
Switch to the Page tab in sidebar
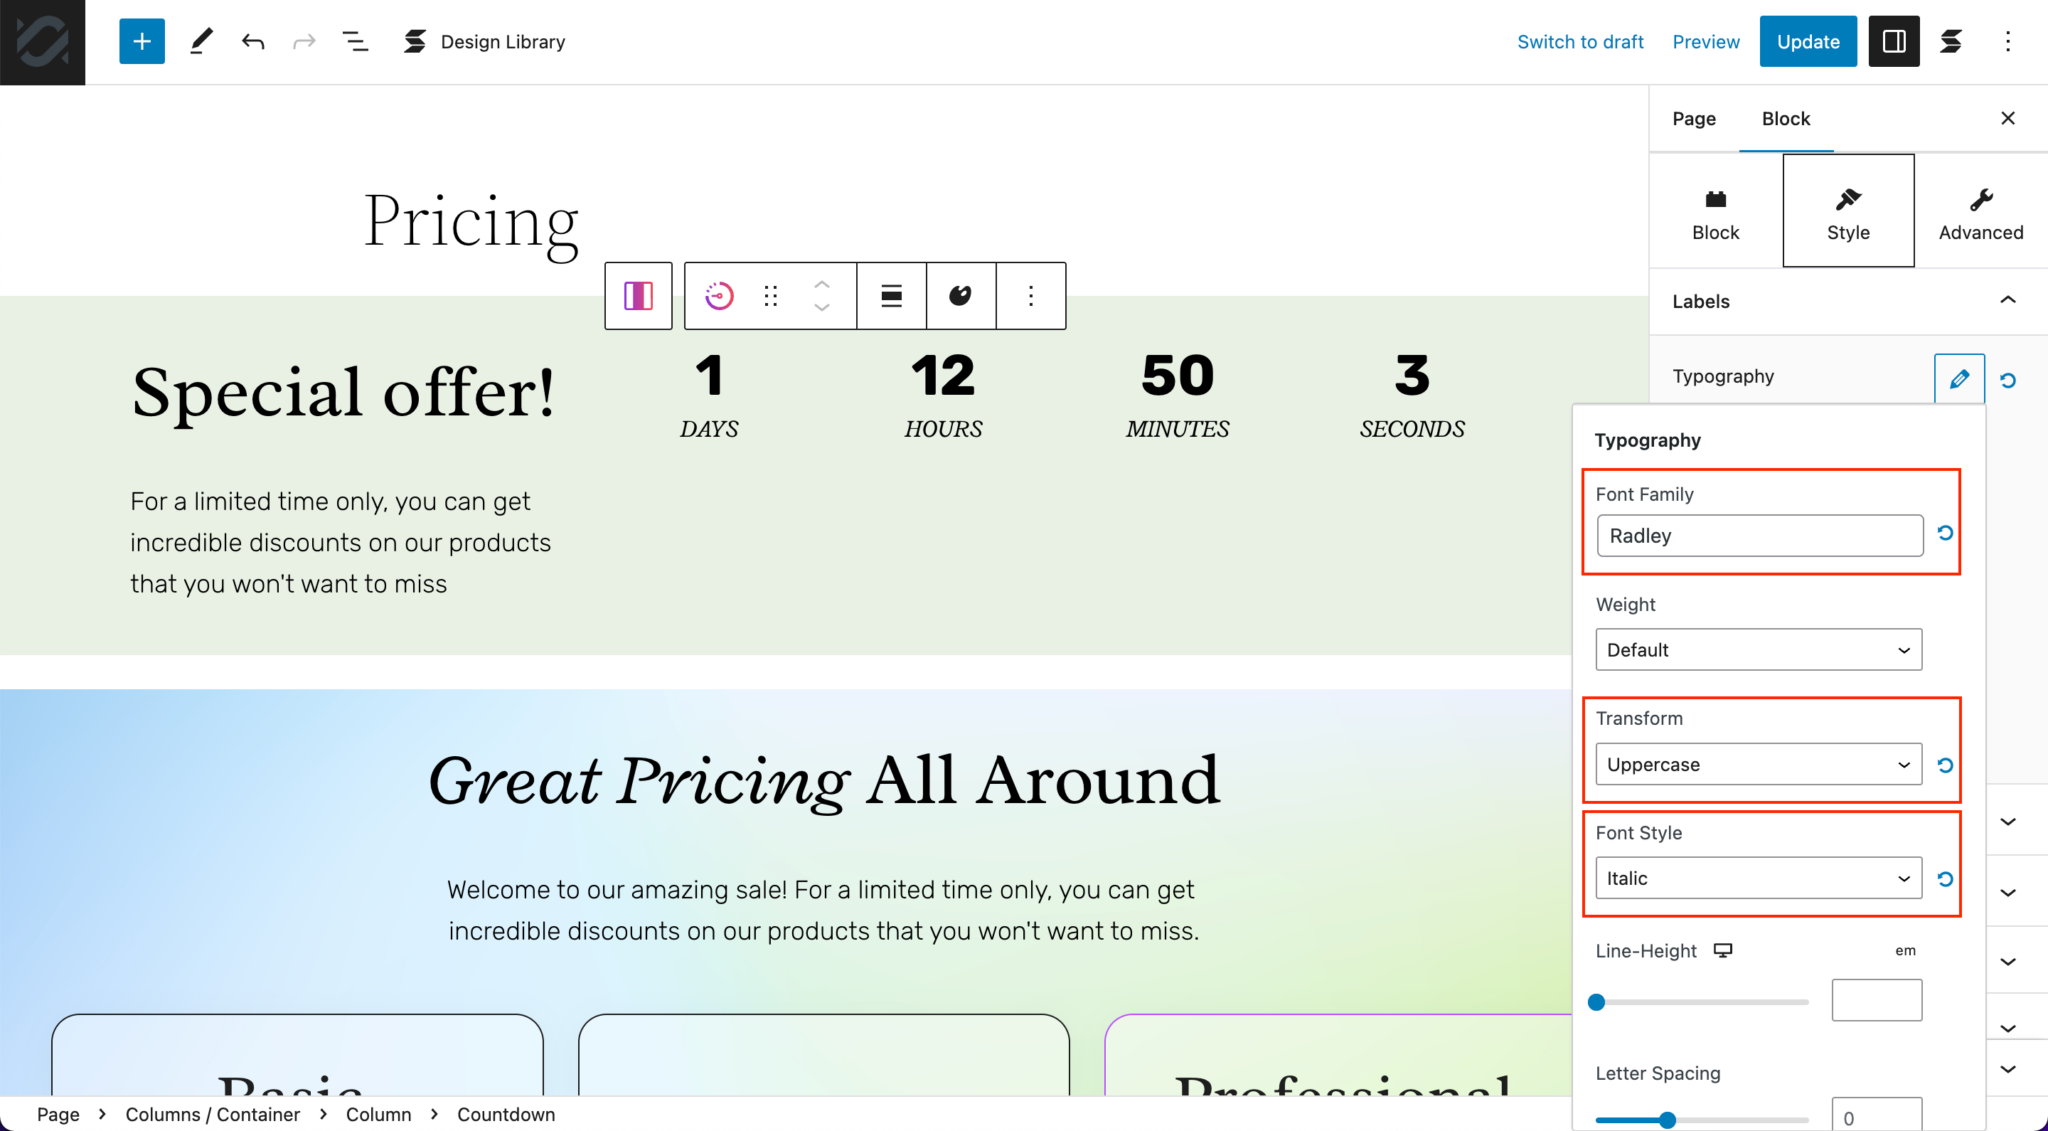coord(1693,118)
